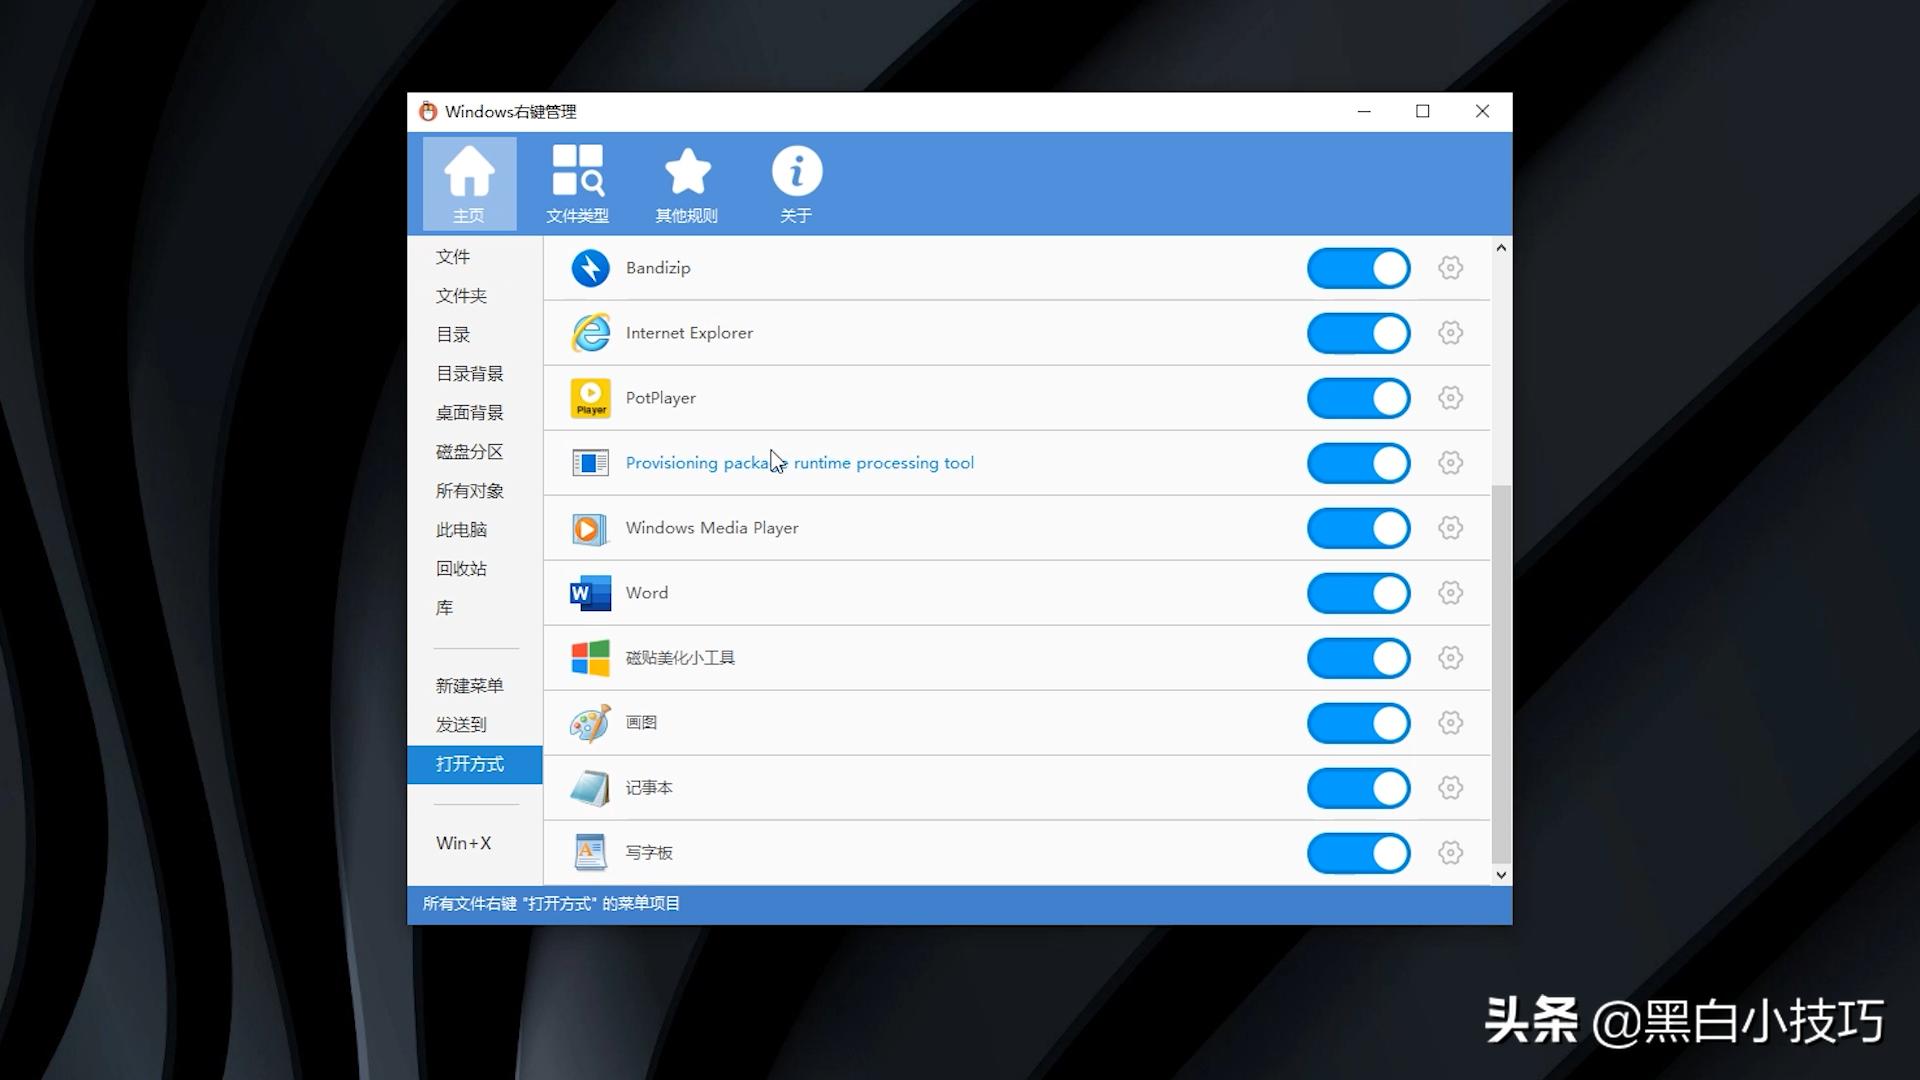Click the Internet Explorer app icon
Image resolution: width=1920 pixels, height=1080 pixels.
[x=590, y=333]
